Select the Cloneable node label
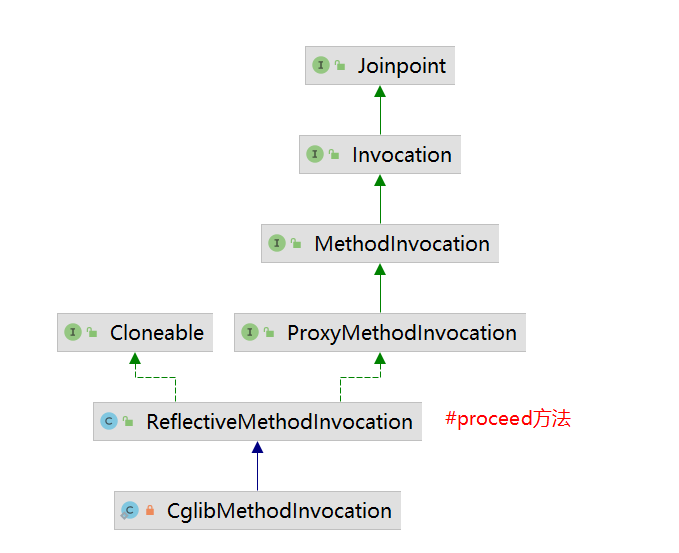679x553 pixels. [156, 332]
